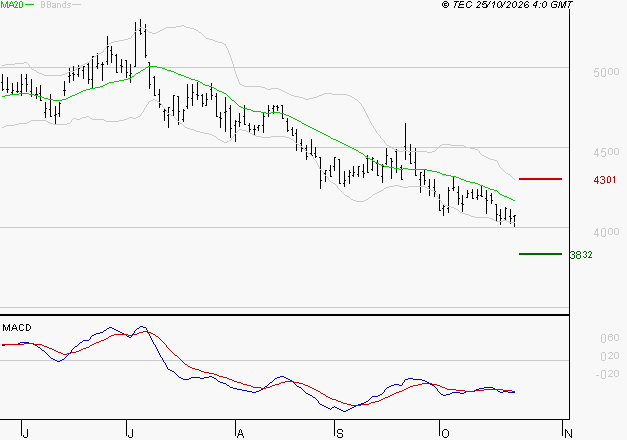Screen dimensions: 627x440
Task: Click the -020 MACD axis label
Action: click(607, 374)
